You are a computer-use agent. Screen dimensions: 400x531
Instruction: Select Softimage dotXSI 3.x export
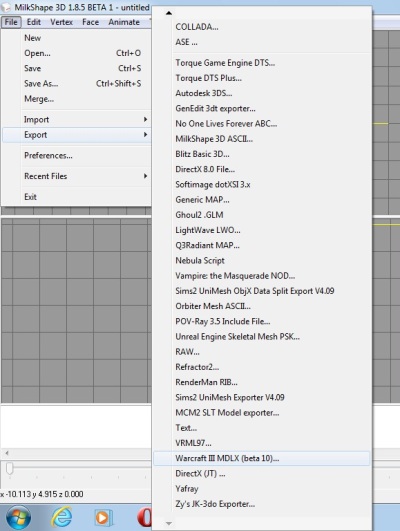pos(261,185)
